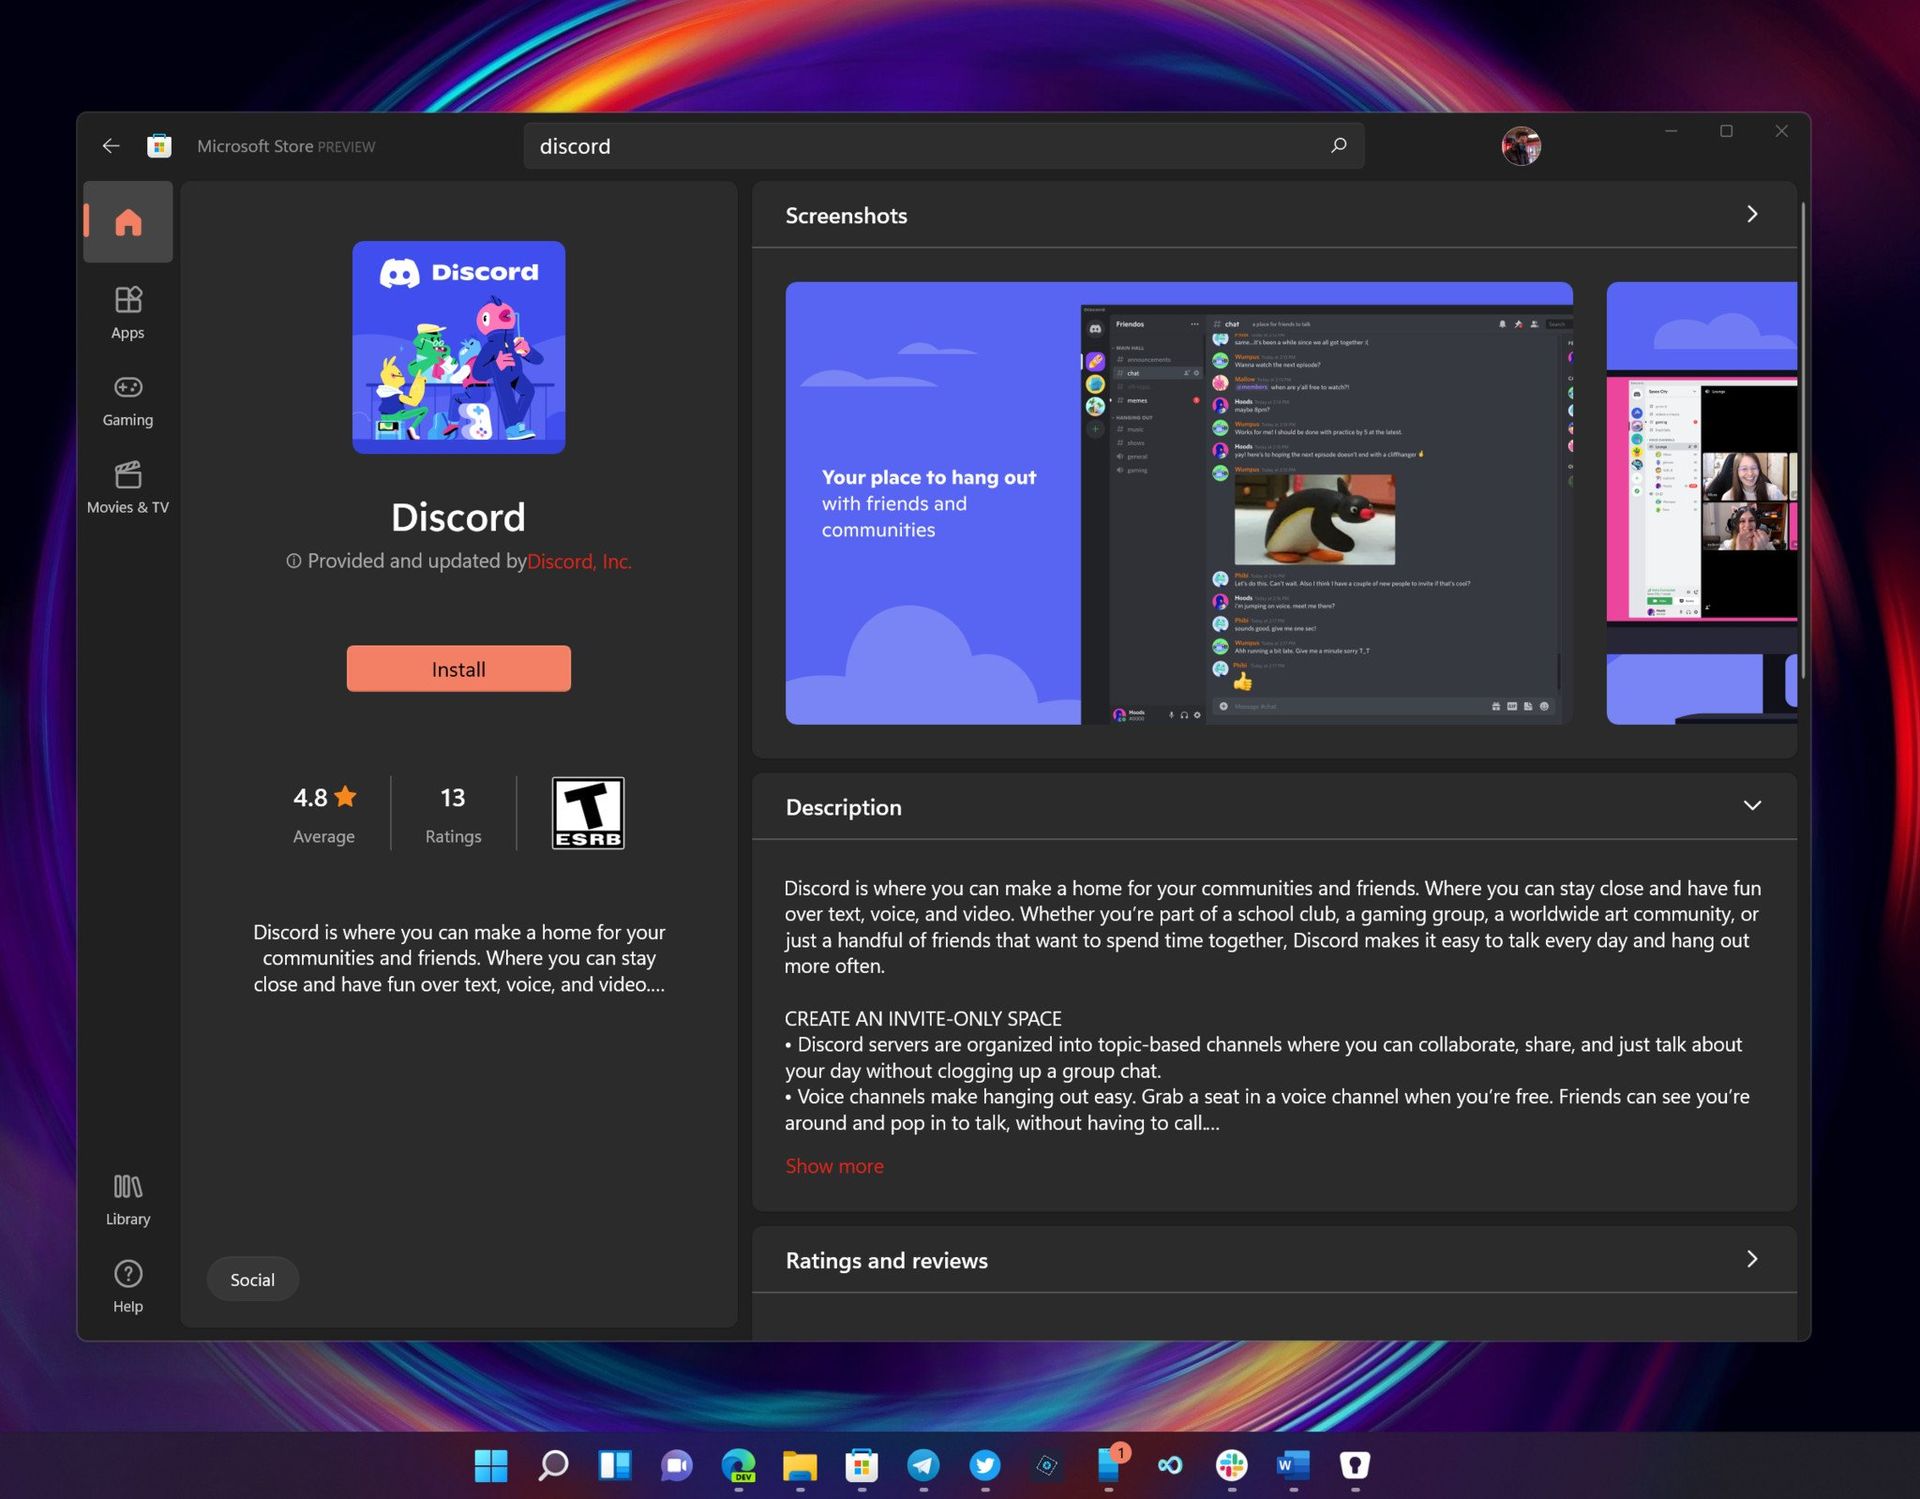Click Discord app screenshot thumbnail

tap(1180, 502)
